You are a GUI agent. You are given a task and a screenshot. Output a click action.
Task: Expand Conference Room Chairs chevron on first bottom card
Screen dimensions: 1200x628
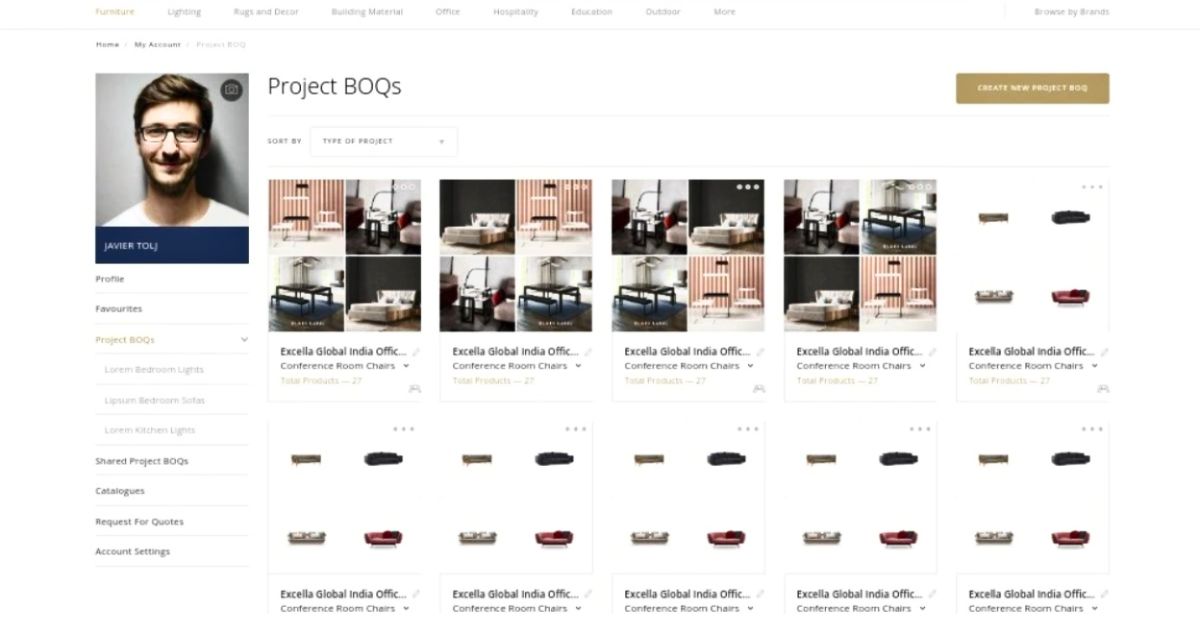[x=406, y=608]
